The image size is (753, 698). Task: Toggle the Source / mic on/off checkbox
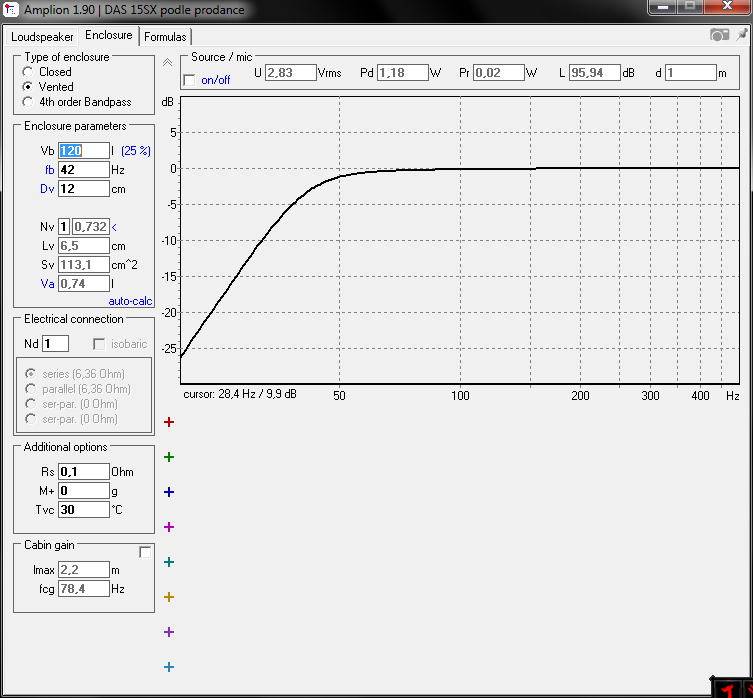[190, 80]
